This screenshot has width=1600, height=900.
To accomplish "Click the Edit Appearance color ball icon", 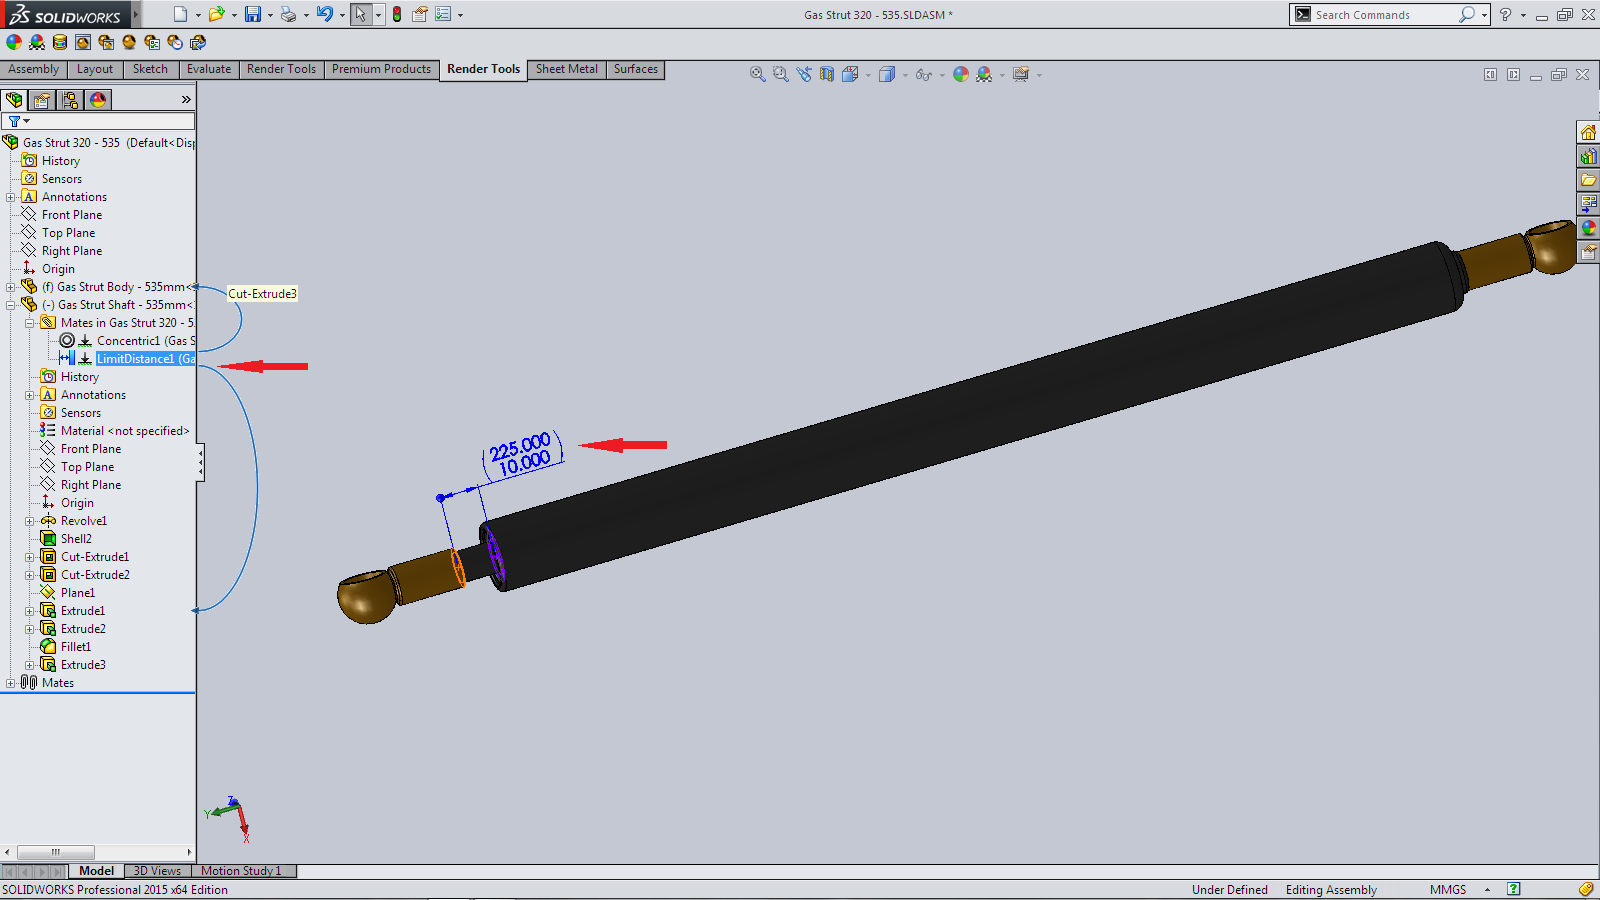I will [961, 75].
